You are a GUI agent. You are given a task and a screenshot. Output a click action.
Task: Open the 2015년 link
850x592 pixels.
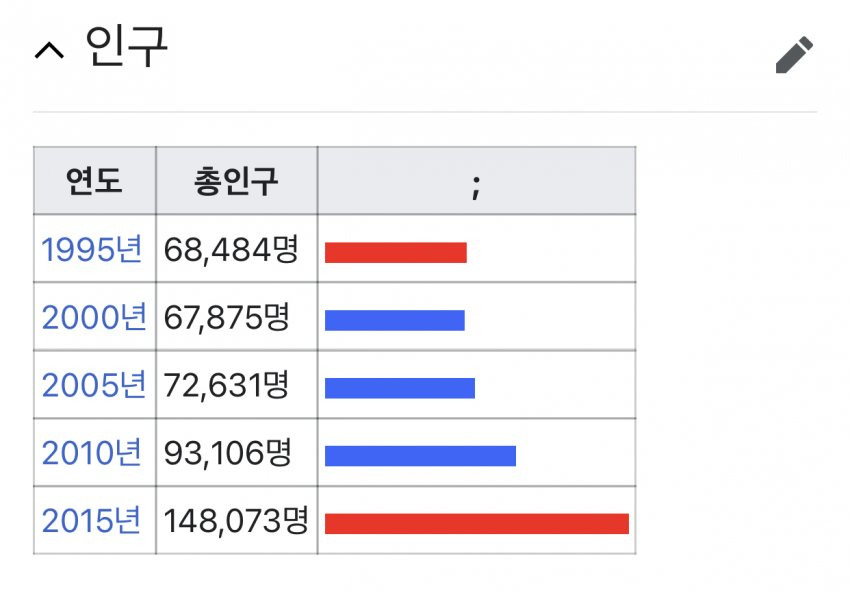[92, 520]
